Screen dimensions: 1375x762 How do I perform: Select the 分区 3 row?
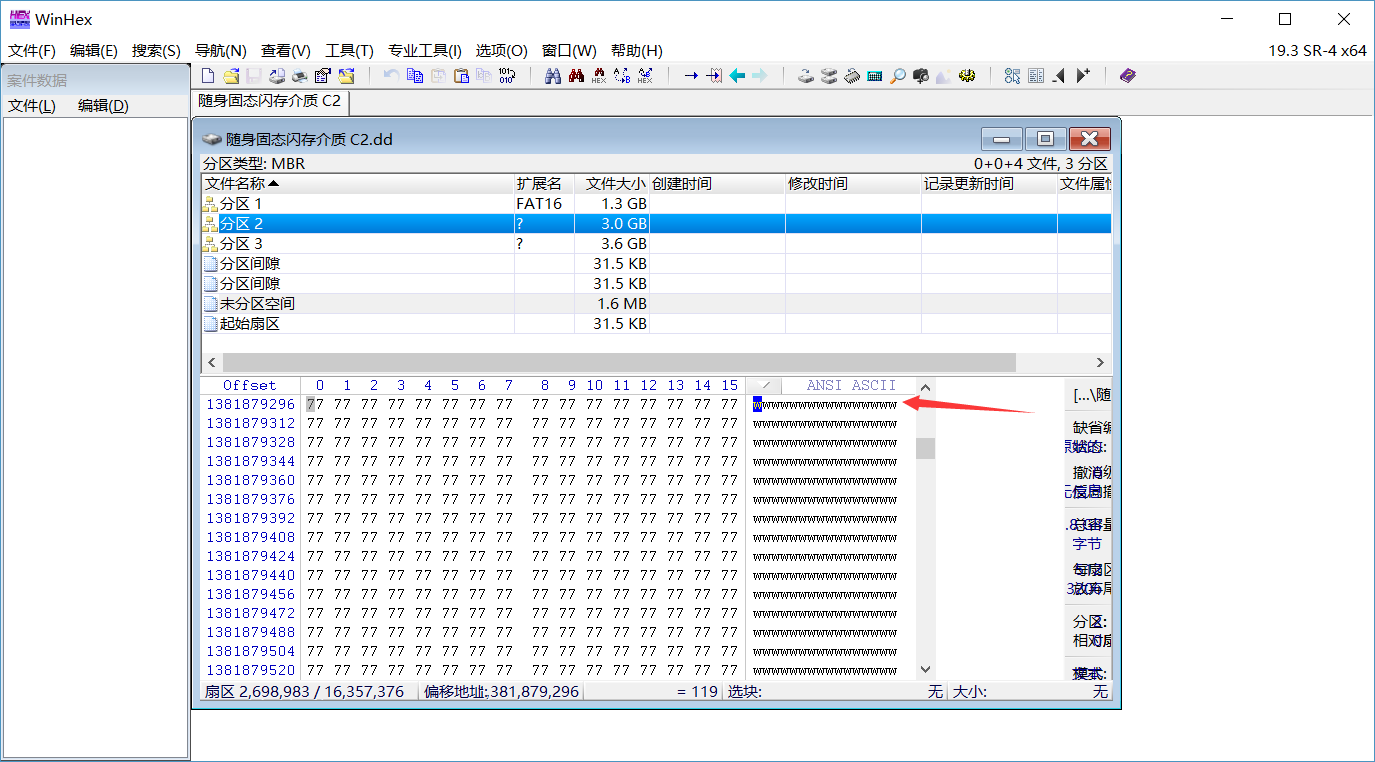(656, 243)
